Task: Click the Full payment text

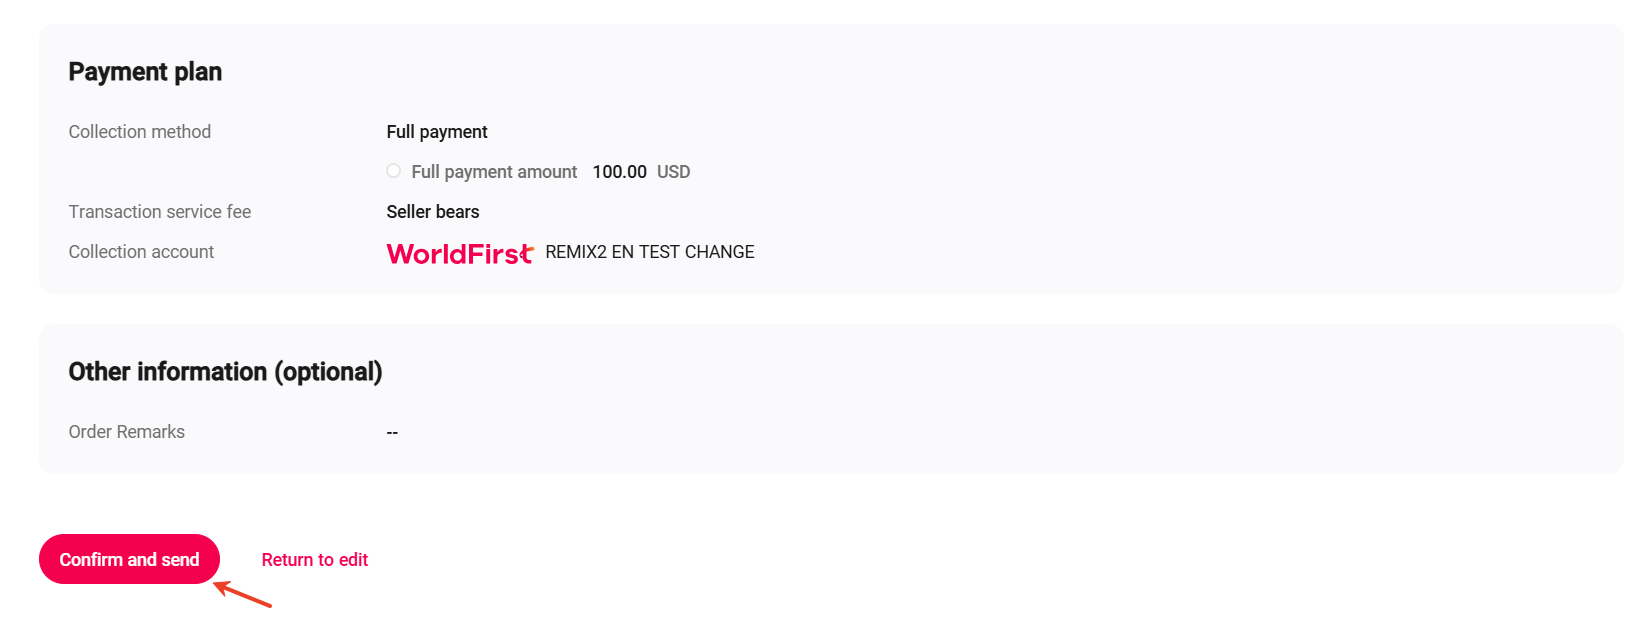Action: pos(436,131)
